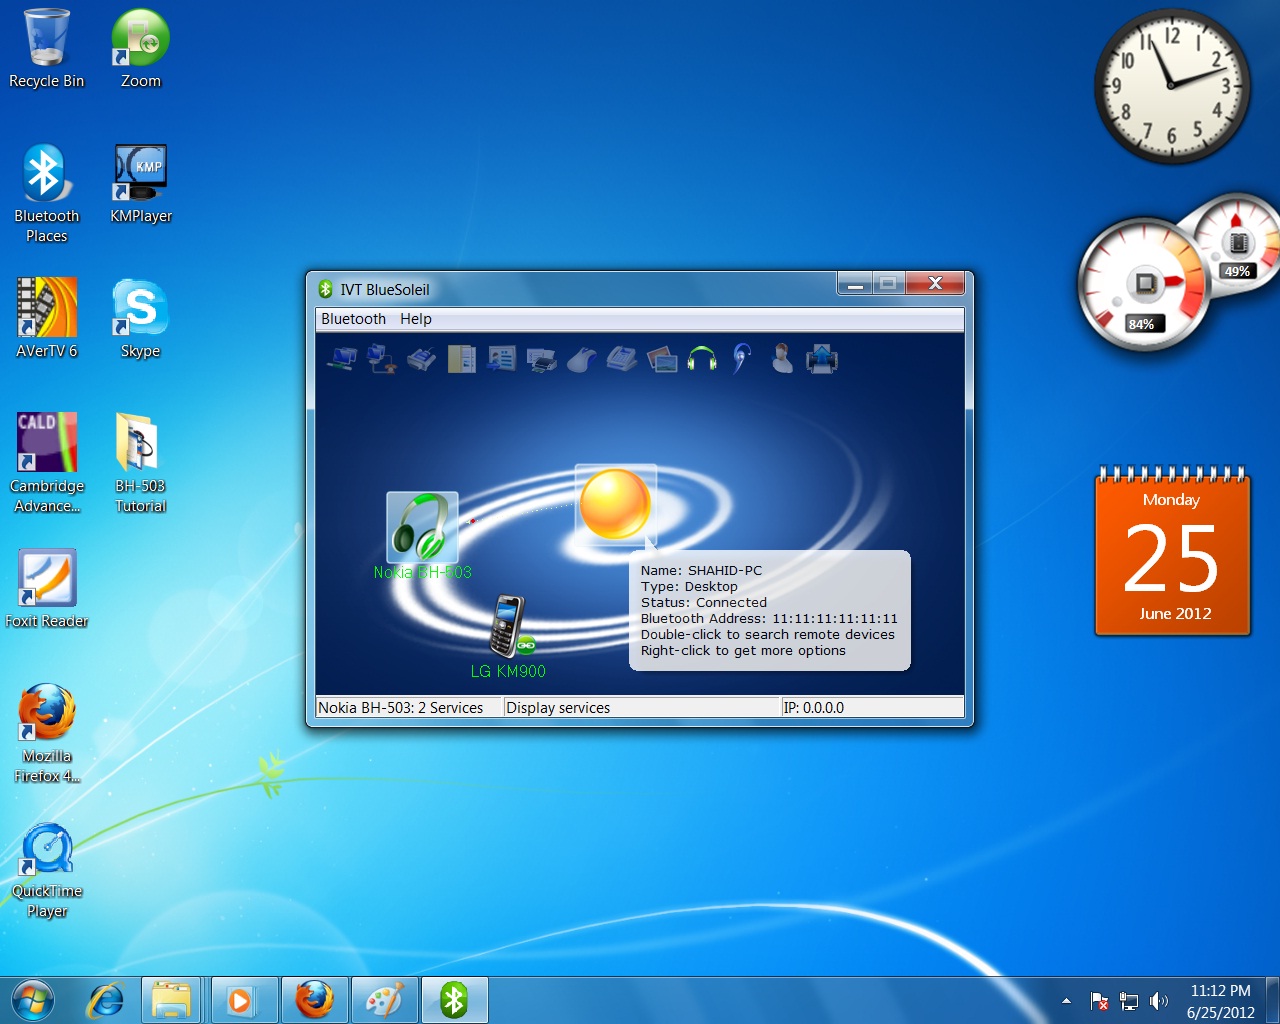Select the Skype desktop shortcut
This screenshot has width=1280, height=1024.
click(140, 318)
